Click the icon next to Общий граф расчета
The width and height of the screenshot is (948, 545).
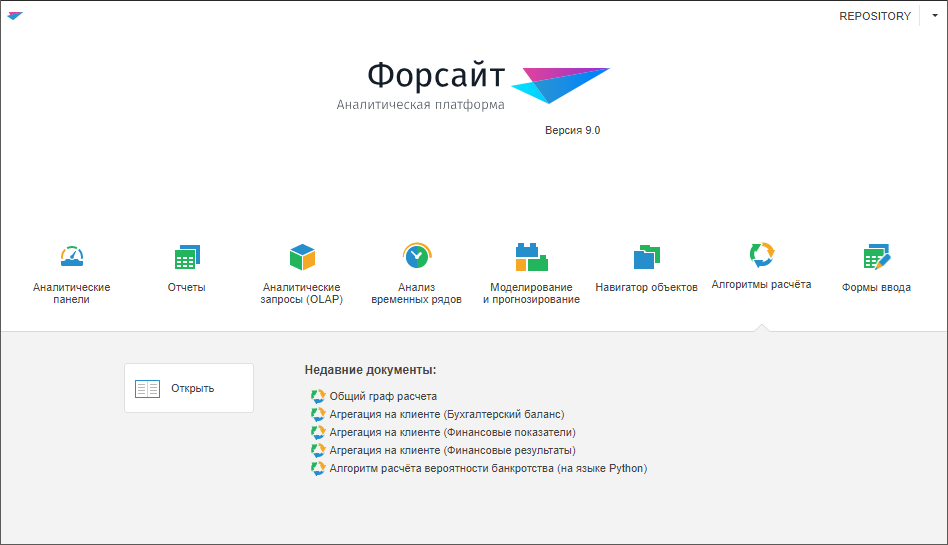(318, 396)
